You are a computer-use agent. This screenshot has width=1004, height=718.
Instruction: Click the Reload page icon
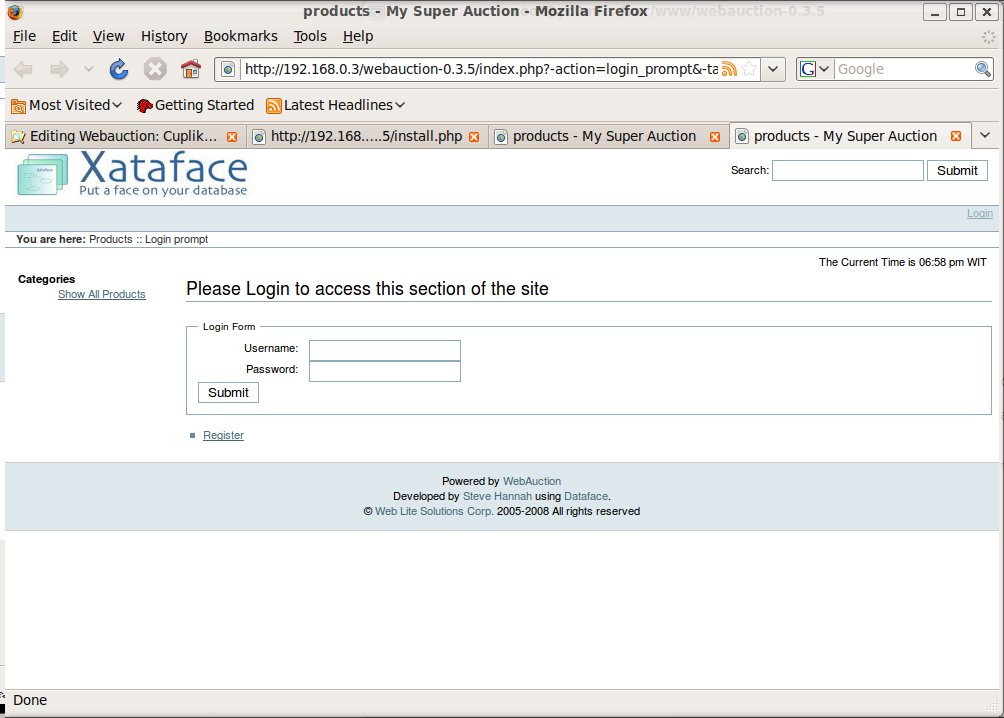pos(119,69)
